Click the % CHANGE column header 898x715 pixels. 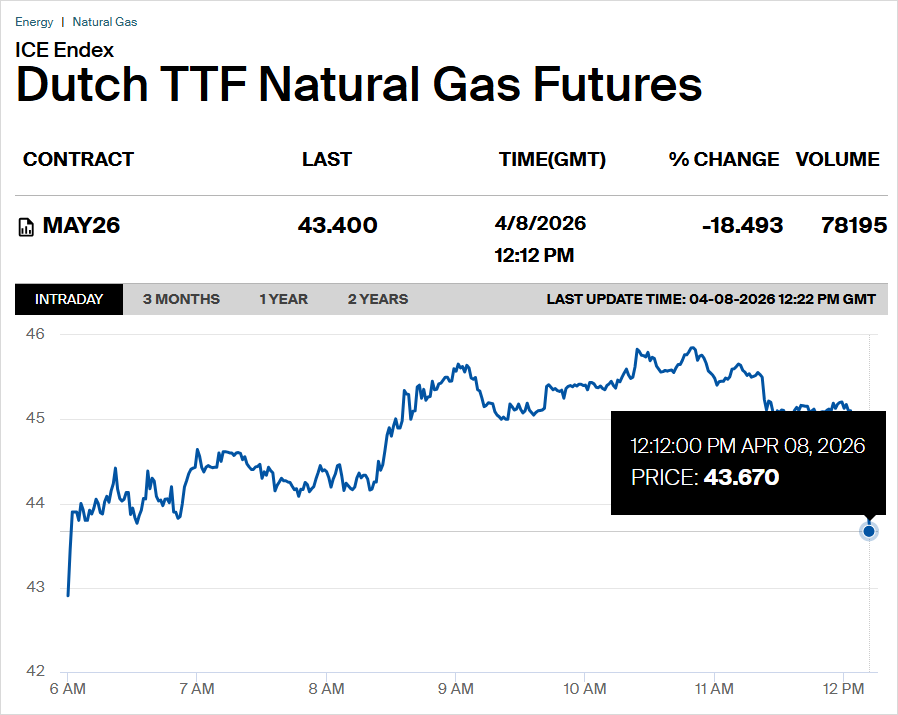point(724,159)
